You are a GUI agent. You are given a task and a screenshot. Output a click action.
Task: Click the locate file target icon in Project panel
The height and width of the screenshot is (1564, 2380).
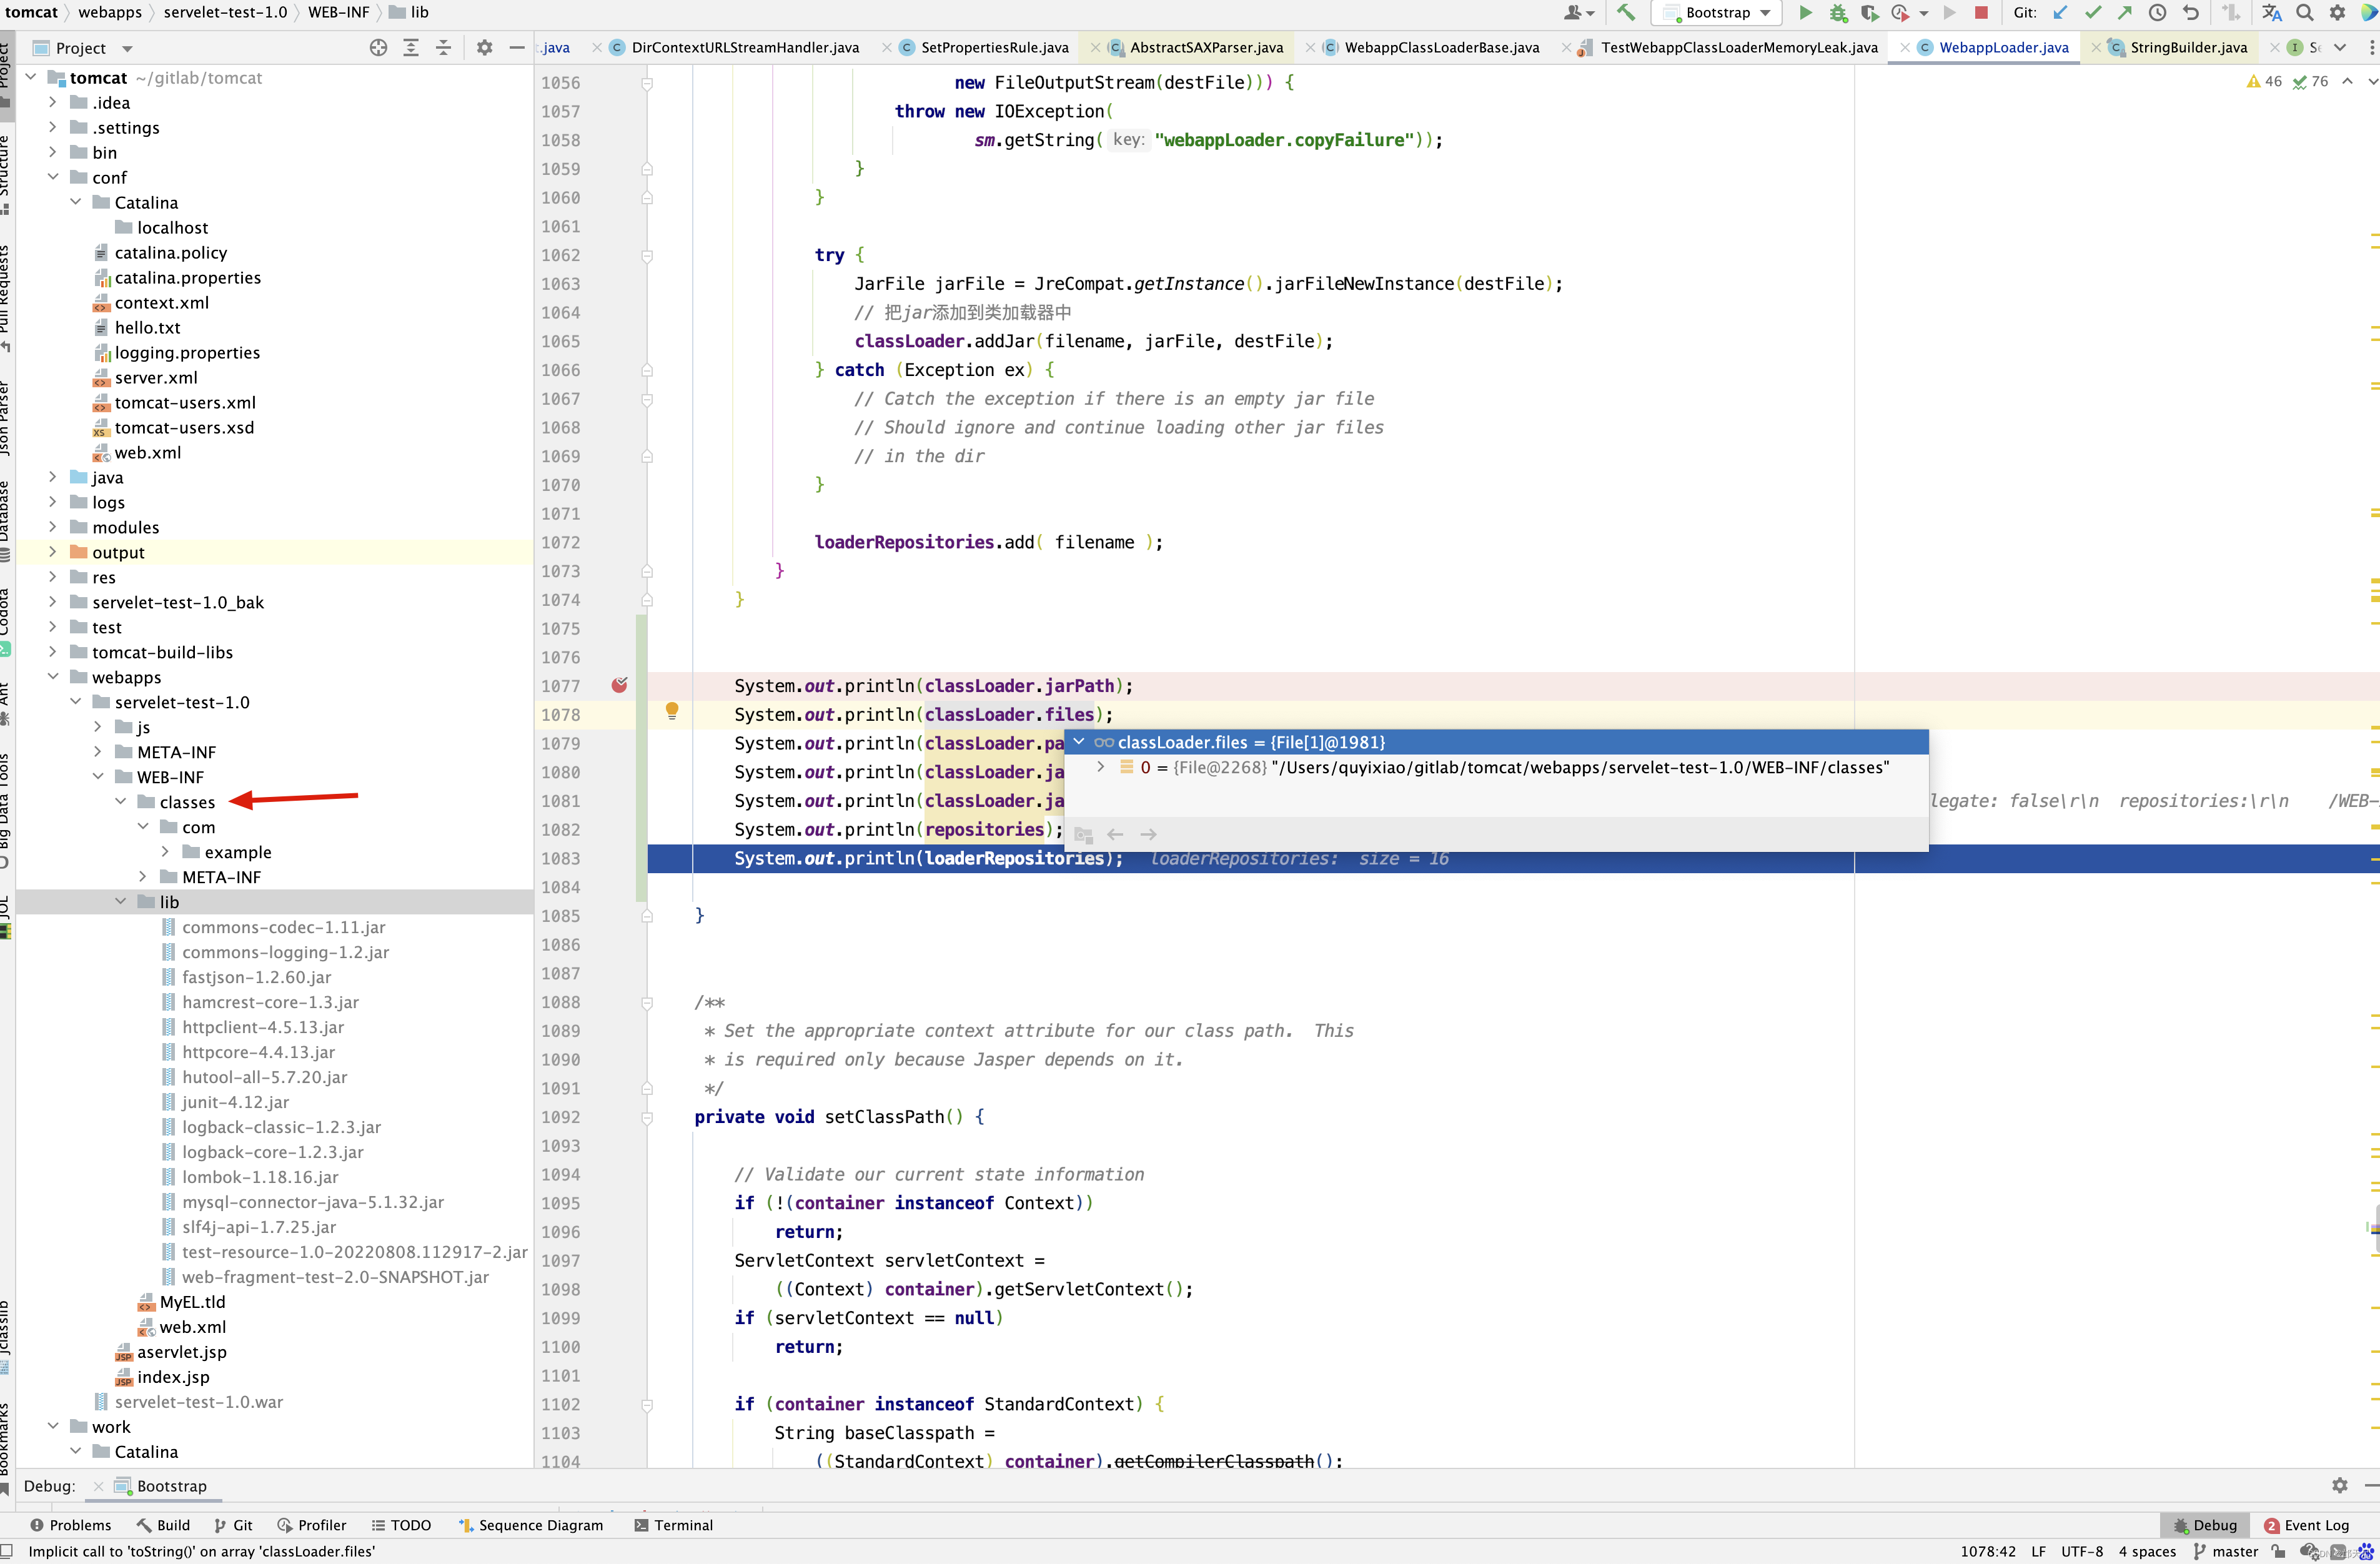pos(378,48)
